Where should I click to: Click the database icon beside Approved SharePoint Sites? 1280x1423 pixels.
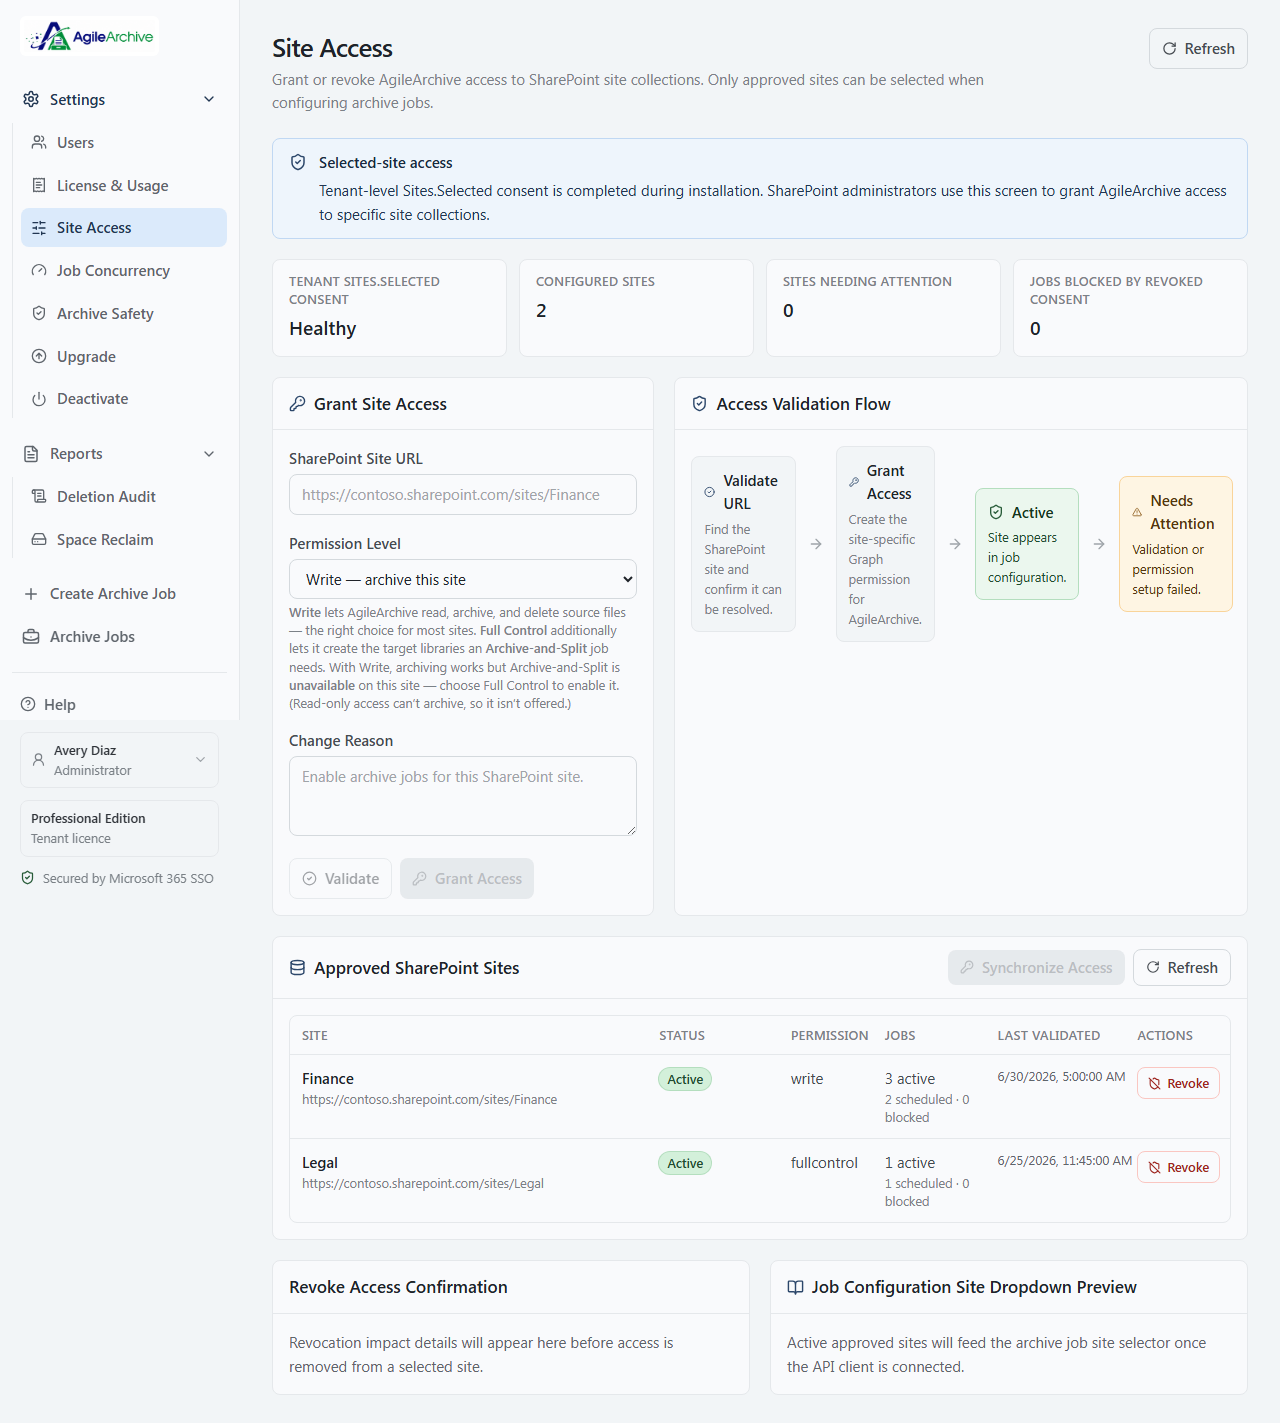(297, 968)
